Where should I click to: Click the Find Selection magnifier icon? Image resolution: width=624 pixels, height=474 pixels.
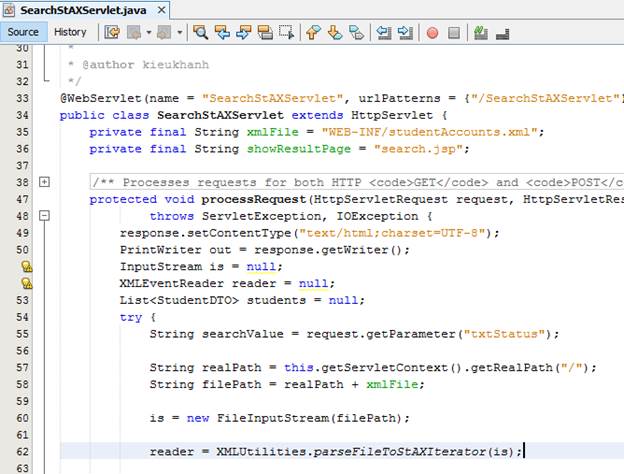(x=200, y=32)
